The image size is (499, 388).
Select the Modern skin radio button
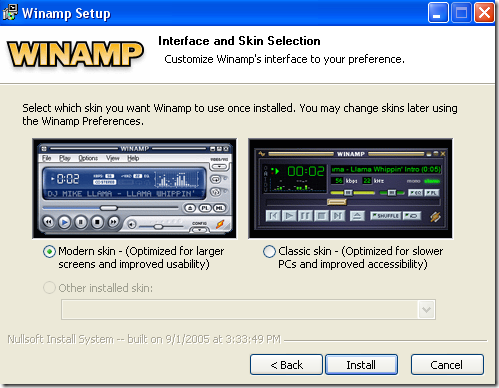pyautogui.click(x=49, y=251)
